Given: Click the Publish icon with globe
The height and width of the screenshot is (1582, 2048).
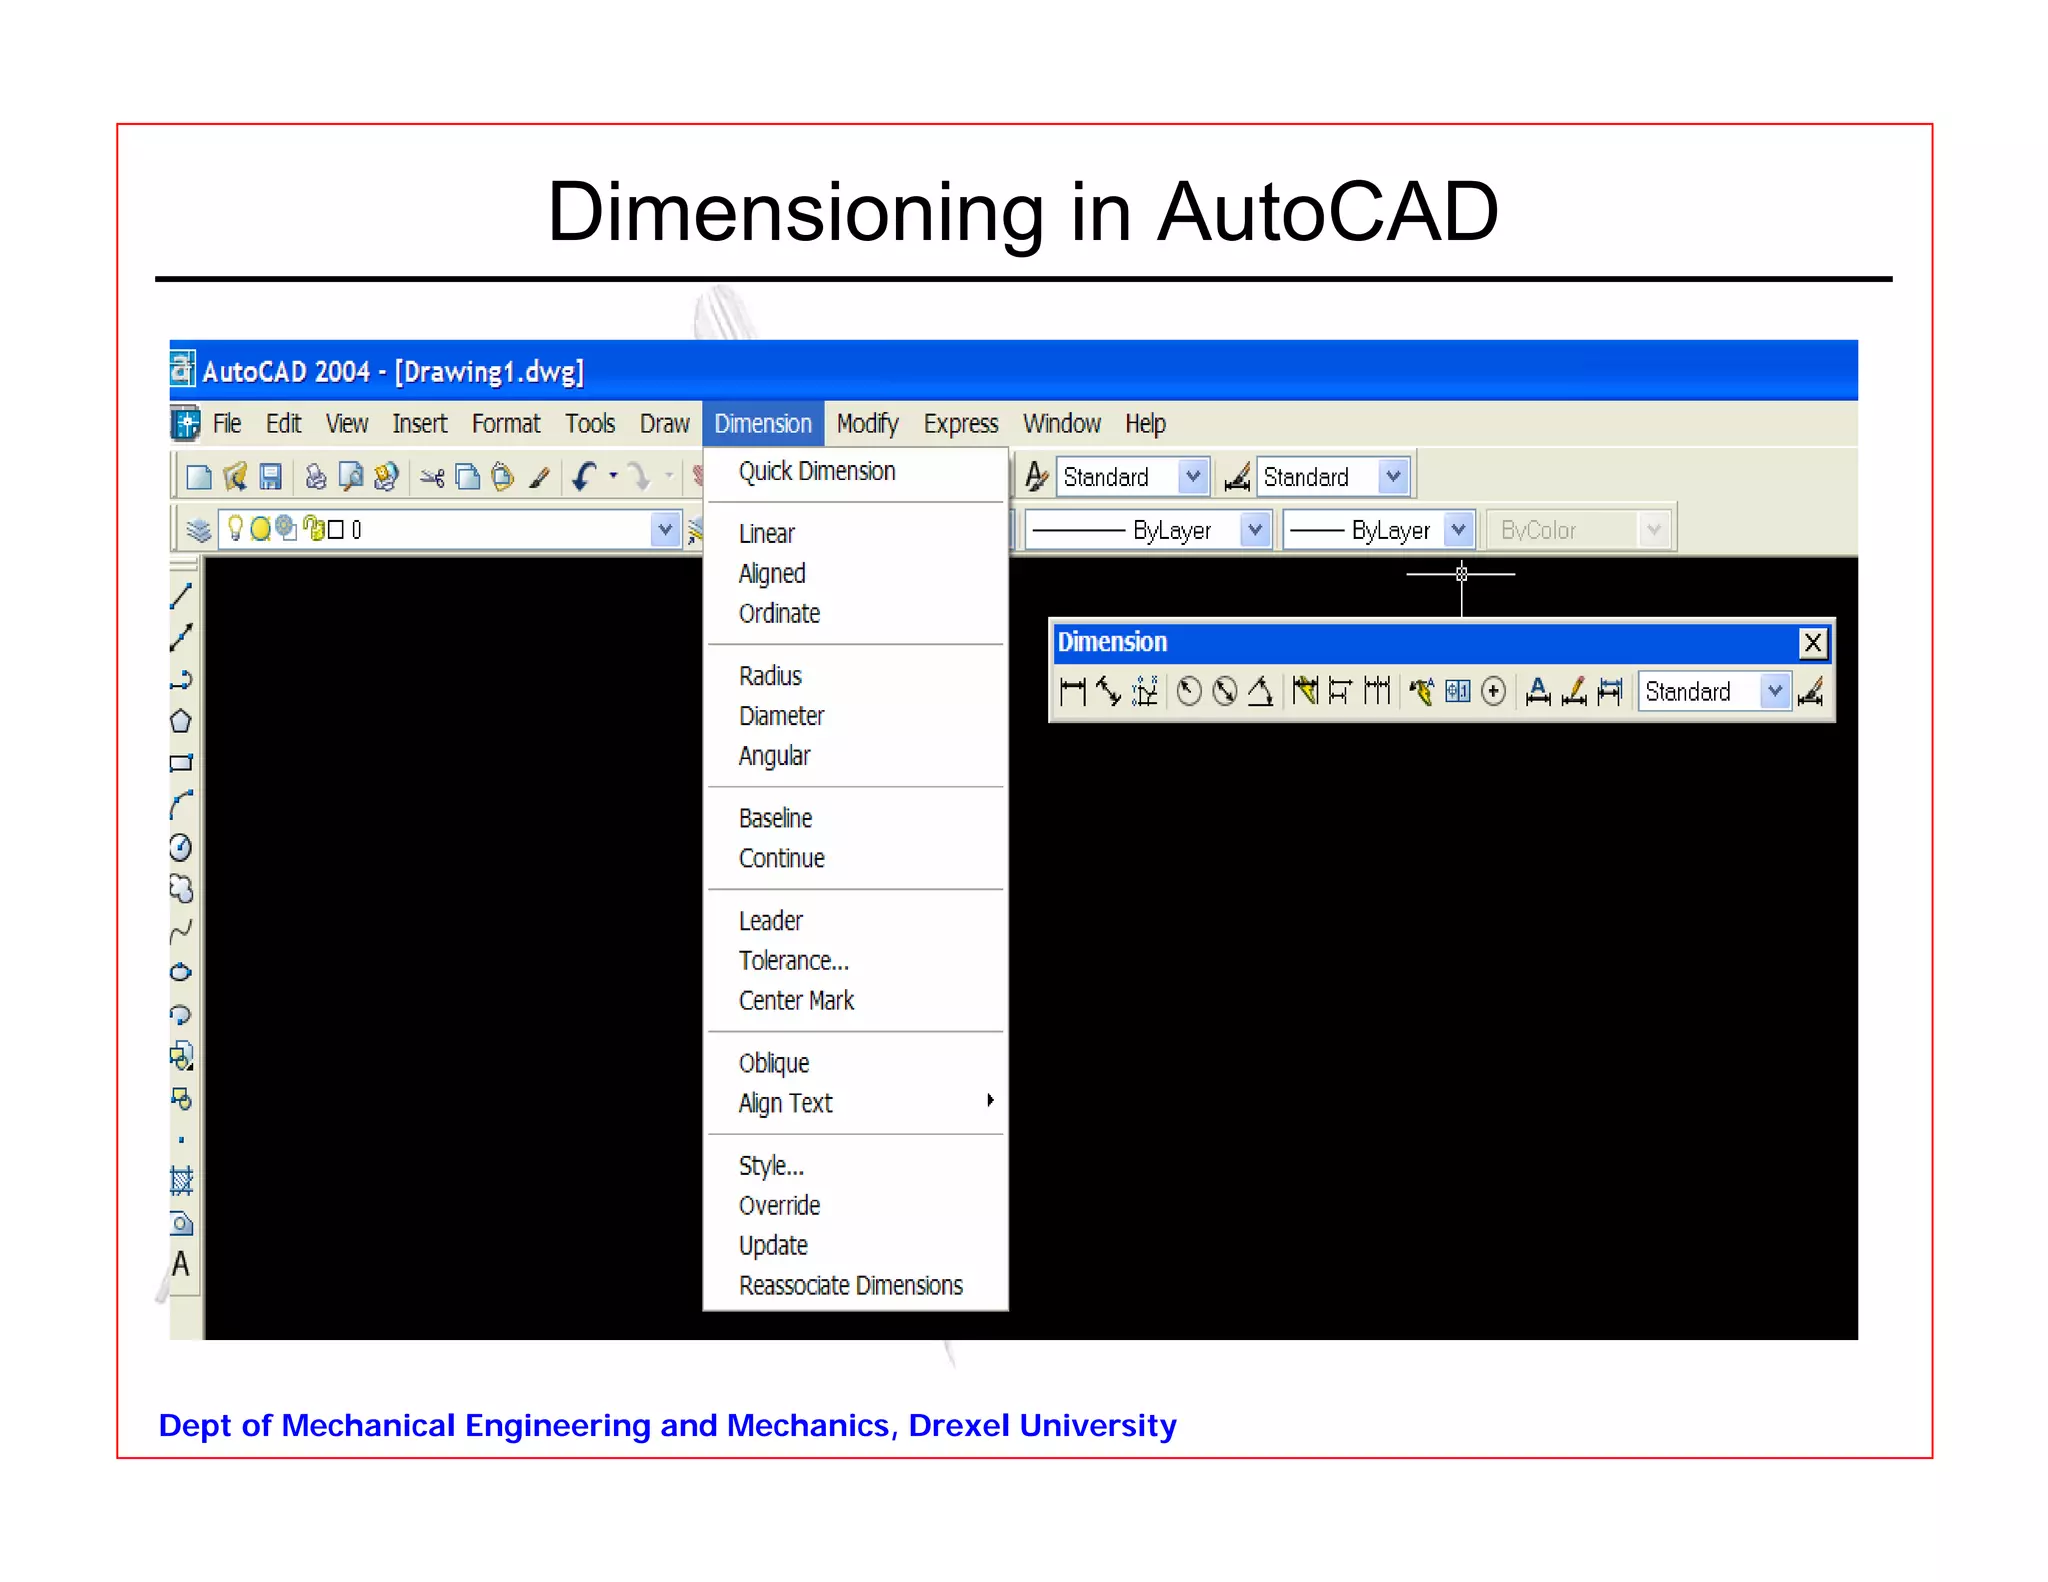Looking at the screenshot, I should point(386,477).
